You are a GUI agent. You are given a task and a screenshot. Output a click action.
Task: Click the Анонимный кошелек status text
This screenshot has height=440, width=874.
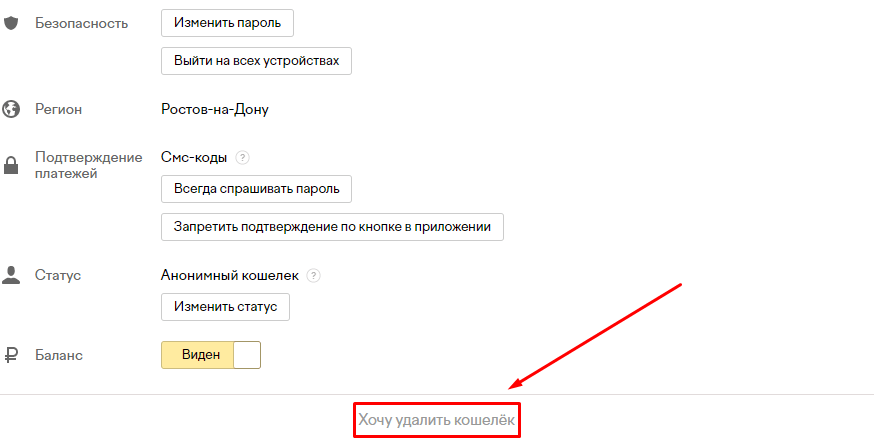point(230,275)
